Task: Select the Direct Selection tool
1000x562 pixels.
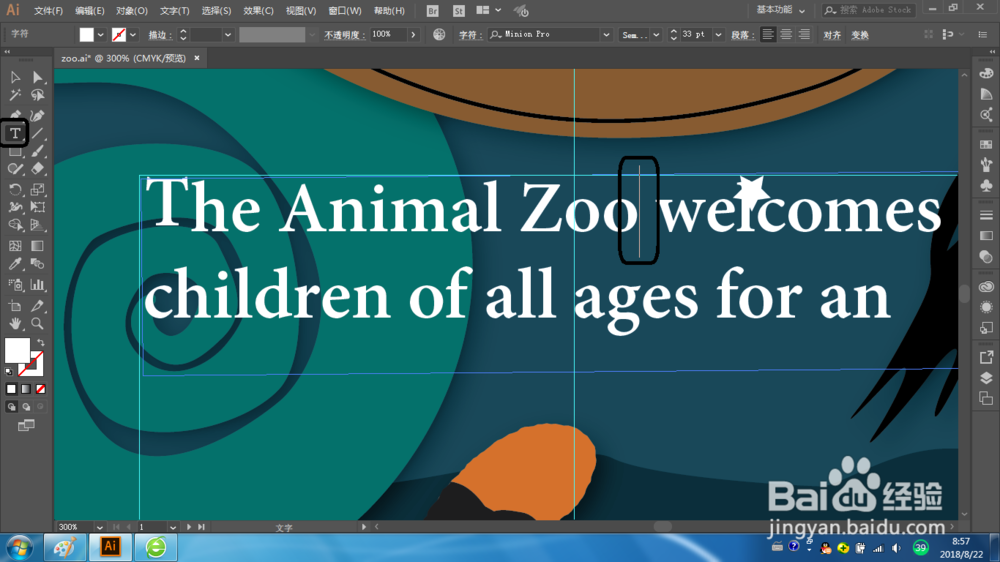Action: click(38, 77)
